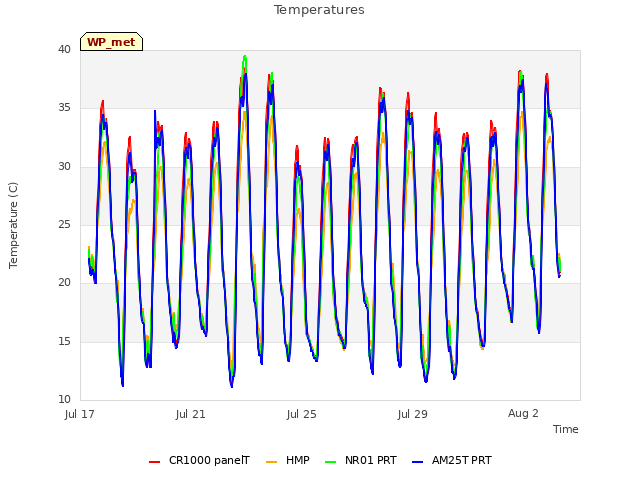Click the Temperatures chart title

coord(319,10)
